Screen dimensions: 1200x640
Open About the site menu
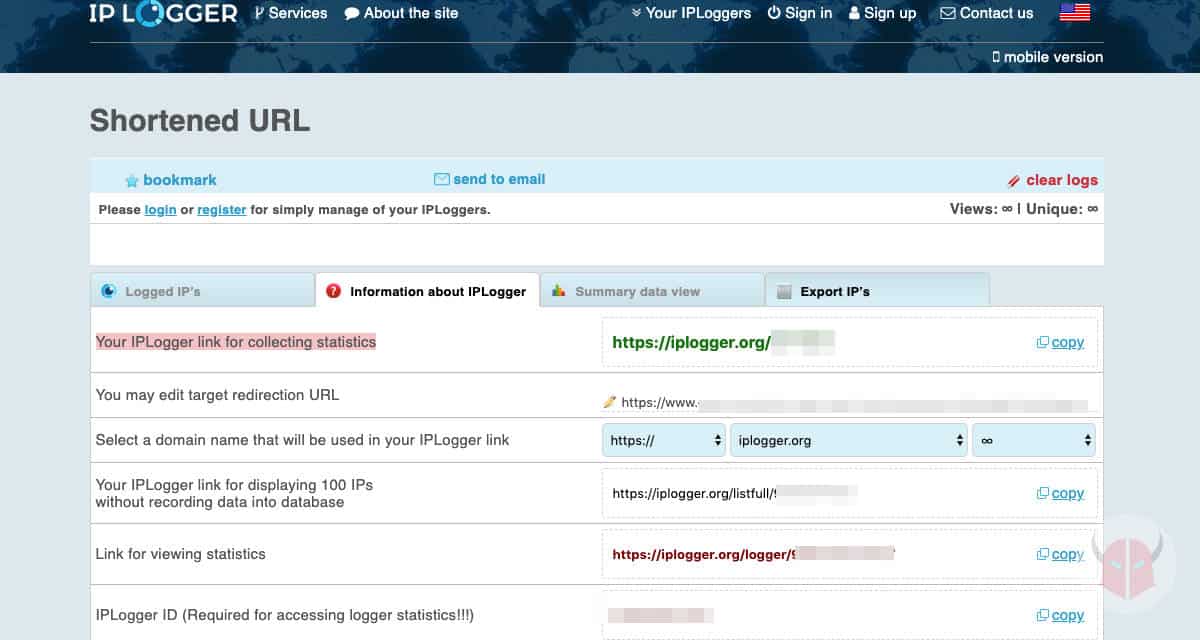pyautogui.click(x=401, y=13)
